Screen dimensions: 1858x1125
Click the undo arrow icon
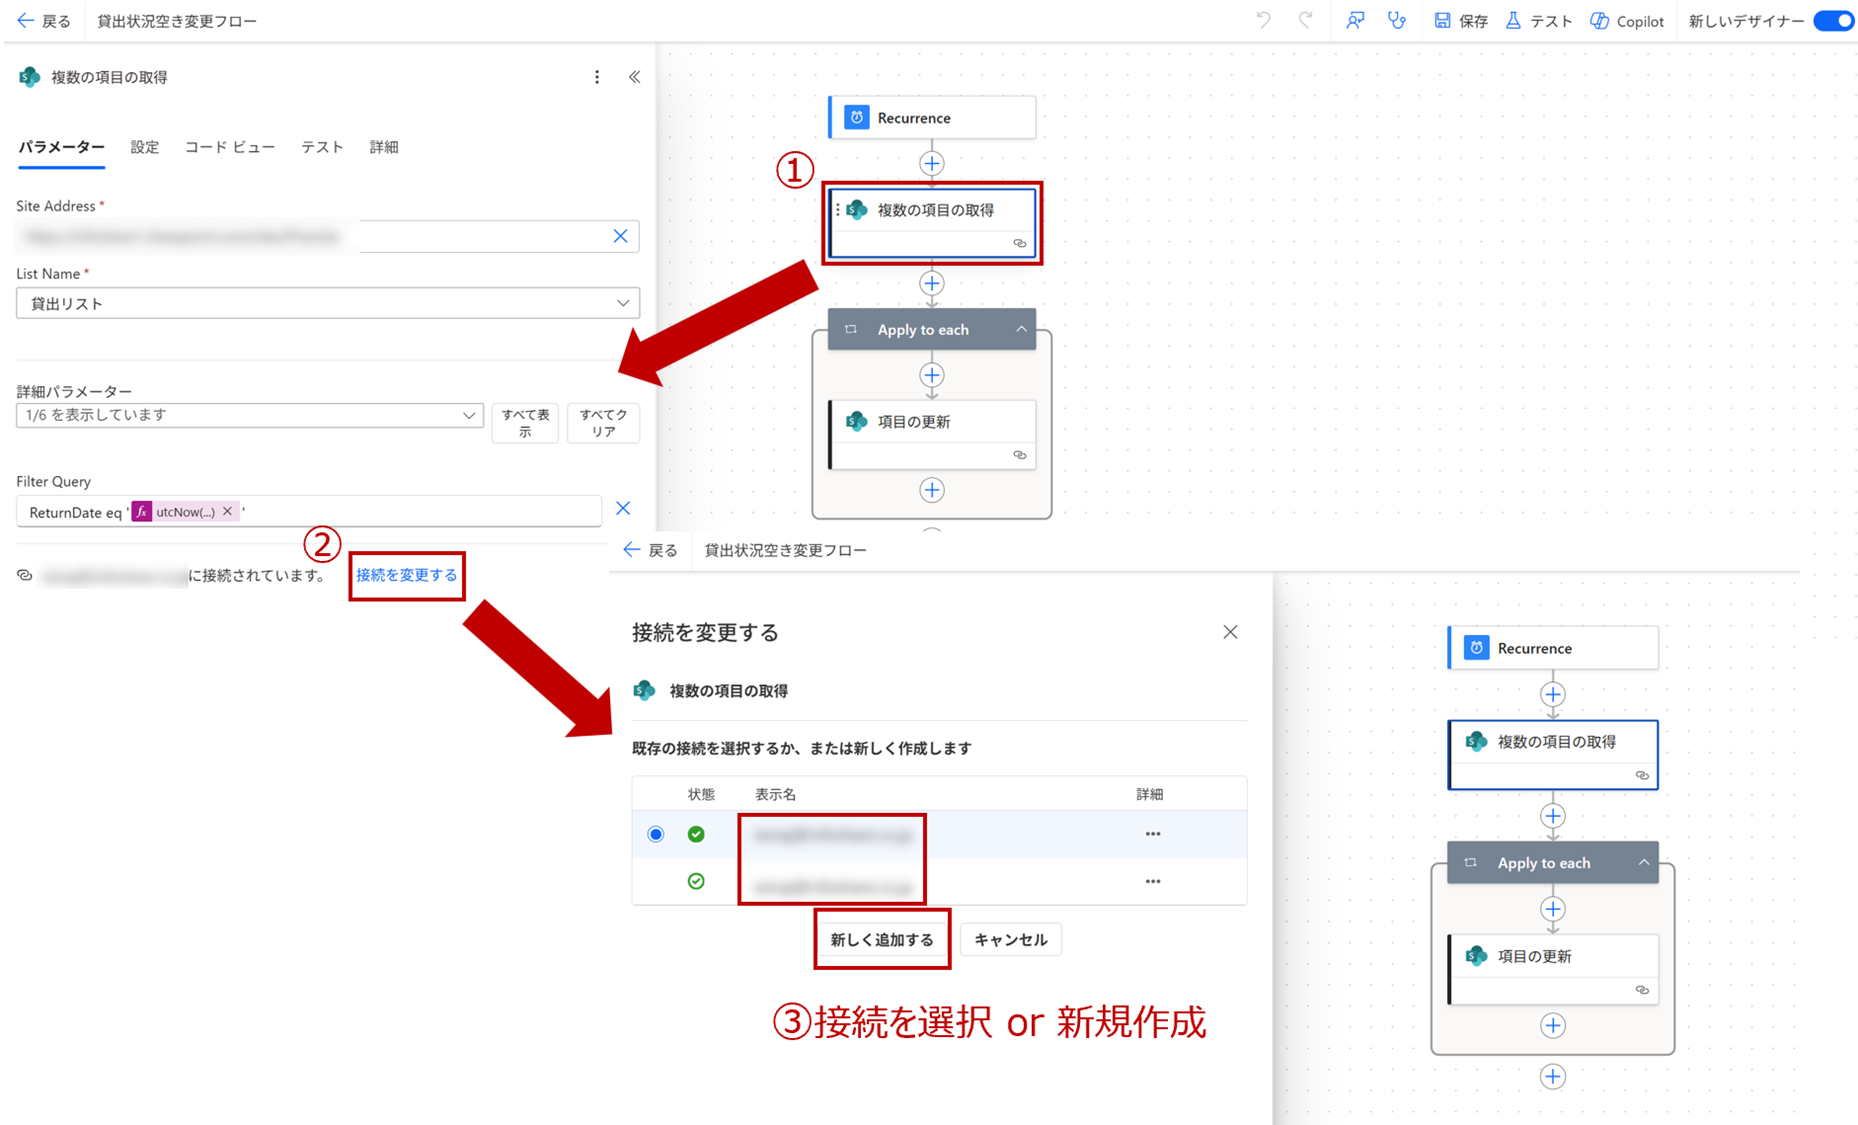tap(1264, 20)
